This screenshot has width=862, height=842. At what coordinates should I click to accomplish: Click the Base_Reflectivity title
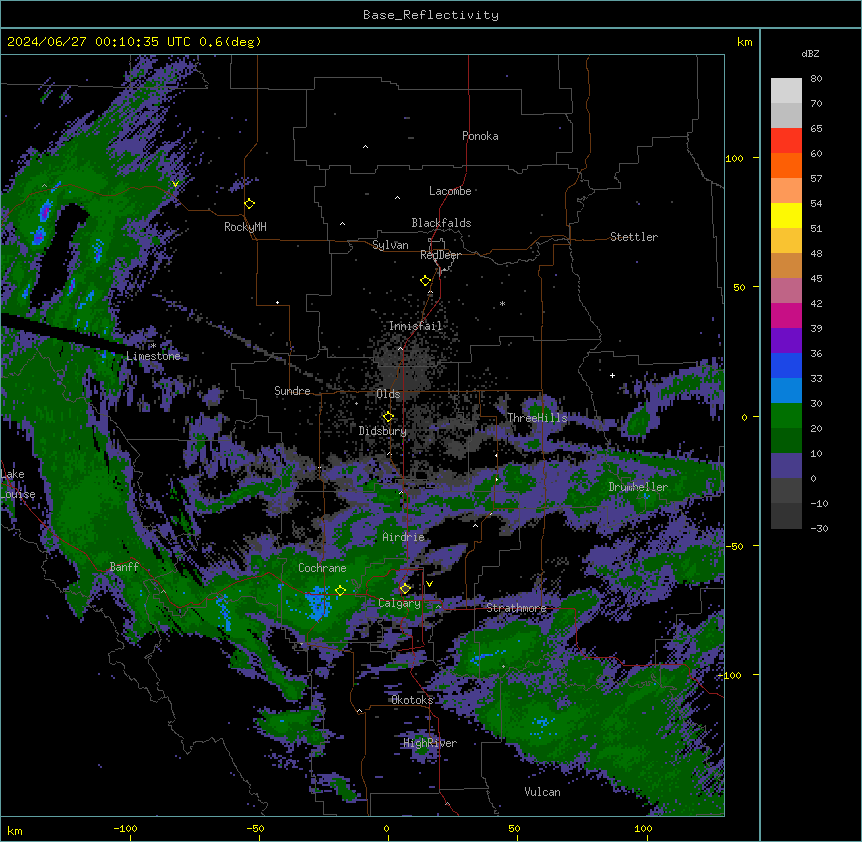click(431, 15)
